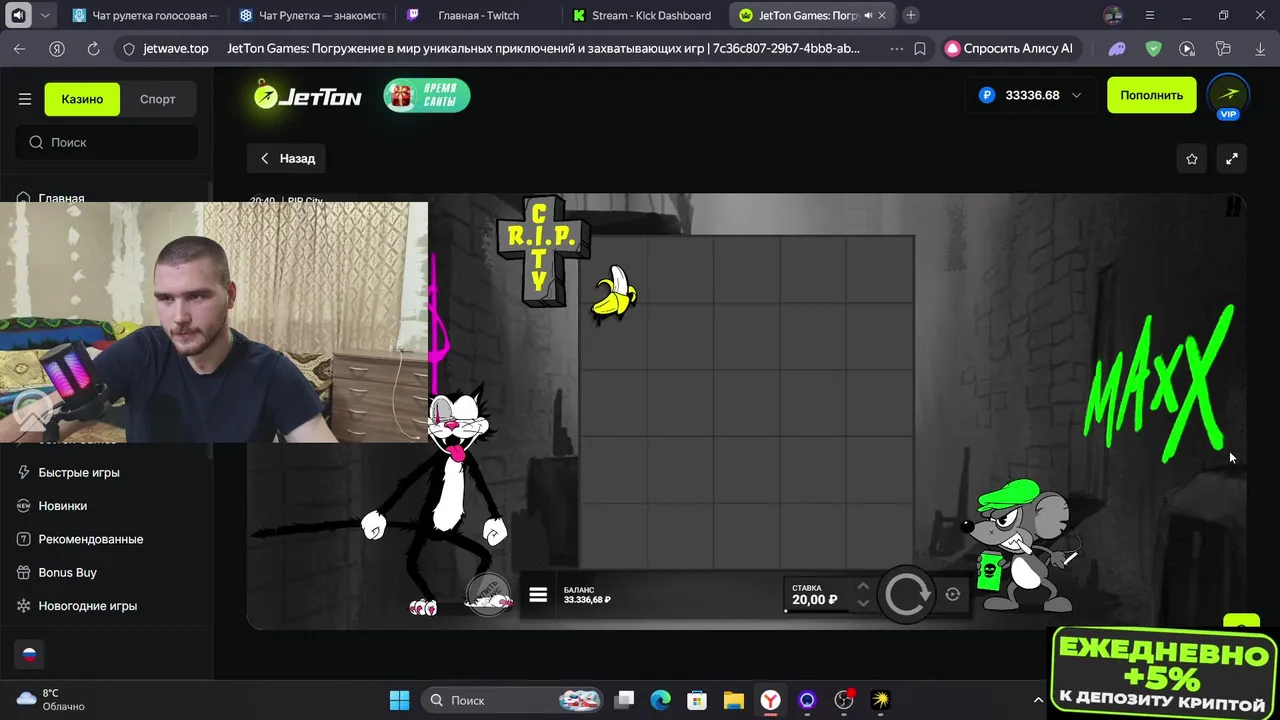This screenshot has width=1280, height=720.
Task: Open the autoplay icon next to spin
Action: pyautogui.click(x=953, y=594)
